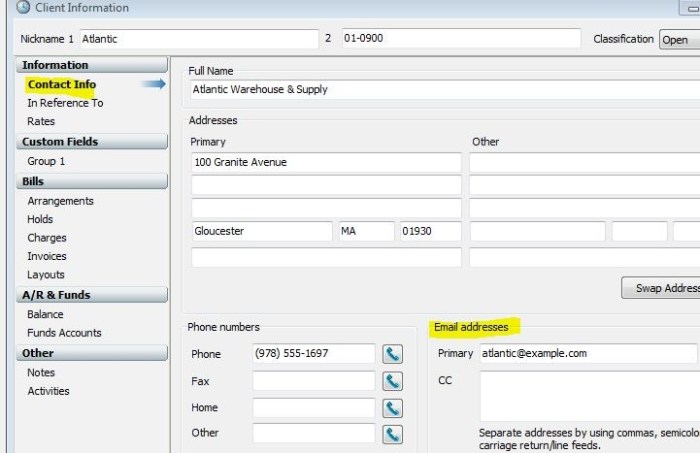This screenshot has height=453, width=700.
Task: Click the Swap Addresses button
Action: [x=661, y=288]
